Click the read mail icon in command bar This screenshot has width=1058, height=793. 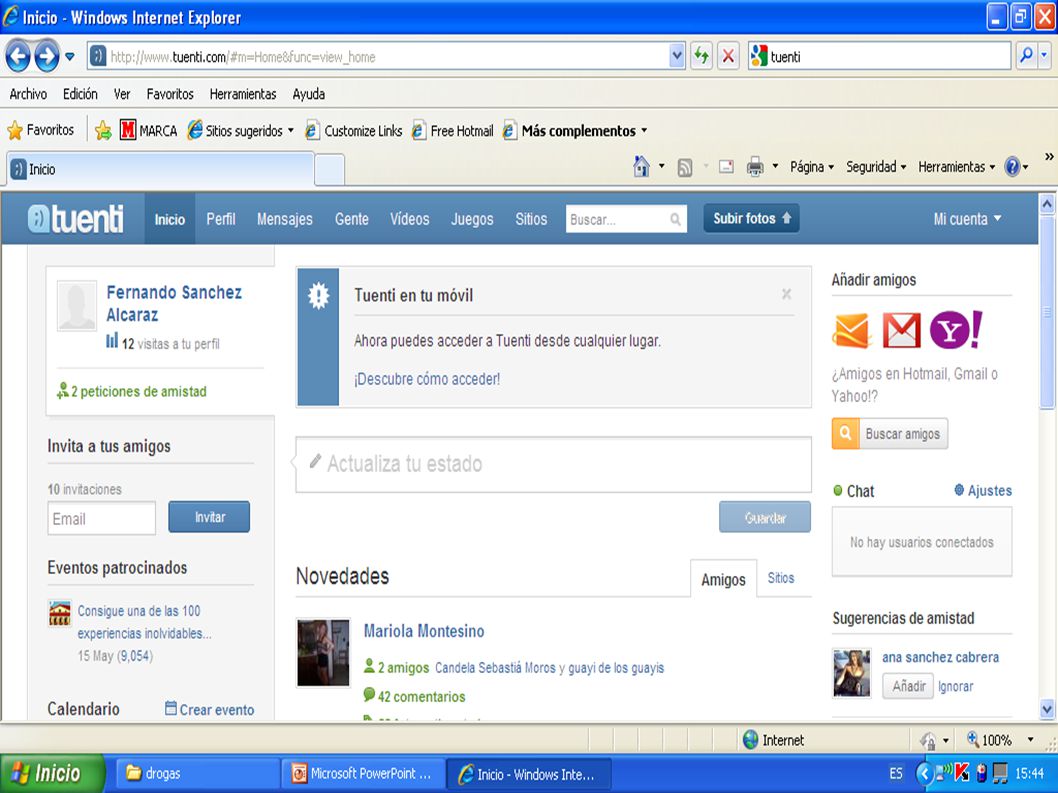pos(726,166)
